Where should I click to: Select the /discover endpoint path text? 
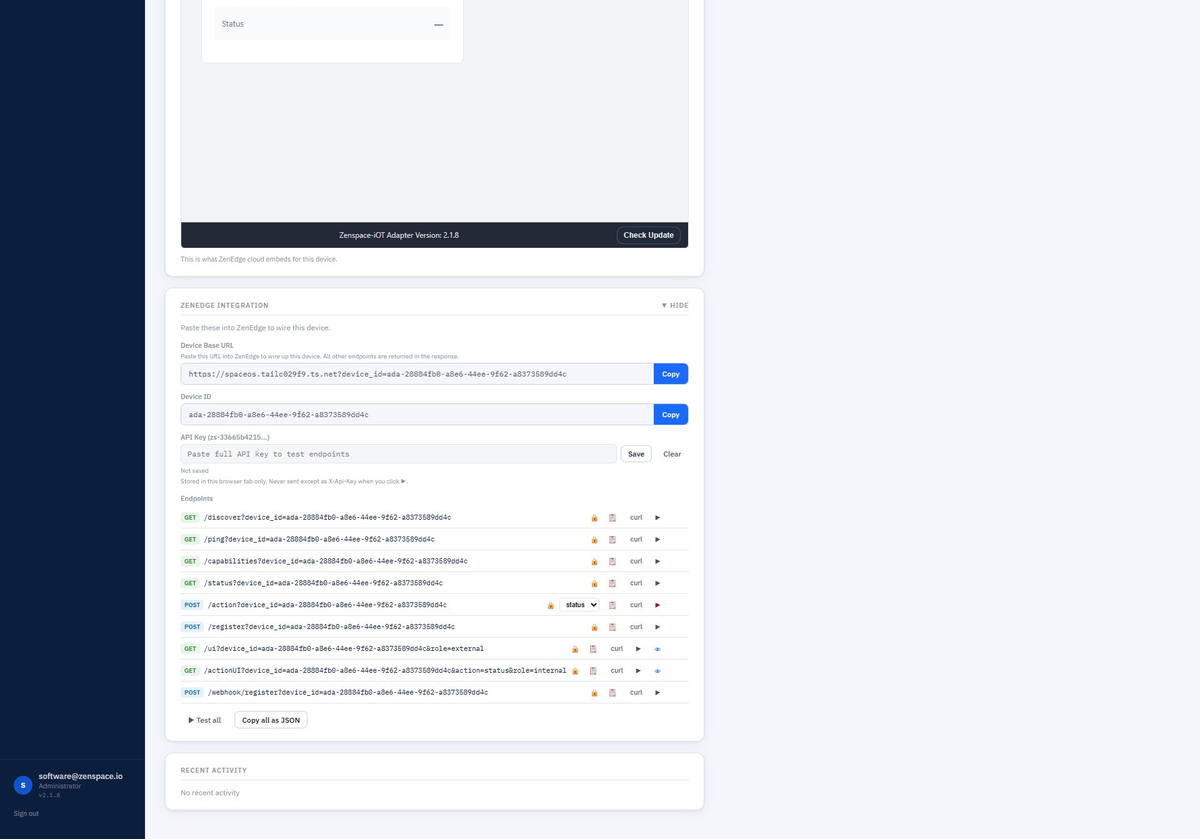(327, 518)
